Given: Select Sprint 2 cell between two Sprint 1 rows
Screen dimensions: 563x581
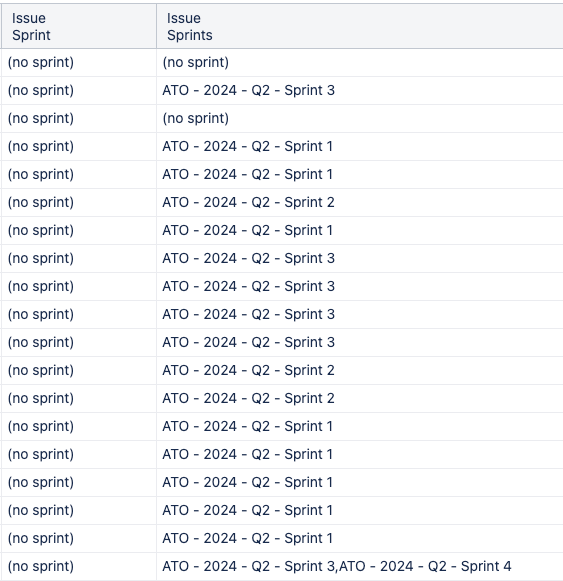Looking at the screenshot, I should pos(360,202).
